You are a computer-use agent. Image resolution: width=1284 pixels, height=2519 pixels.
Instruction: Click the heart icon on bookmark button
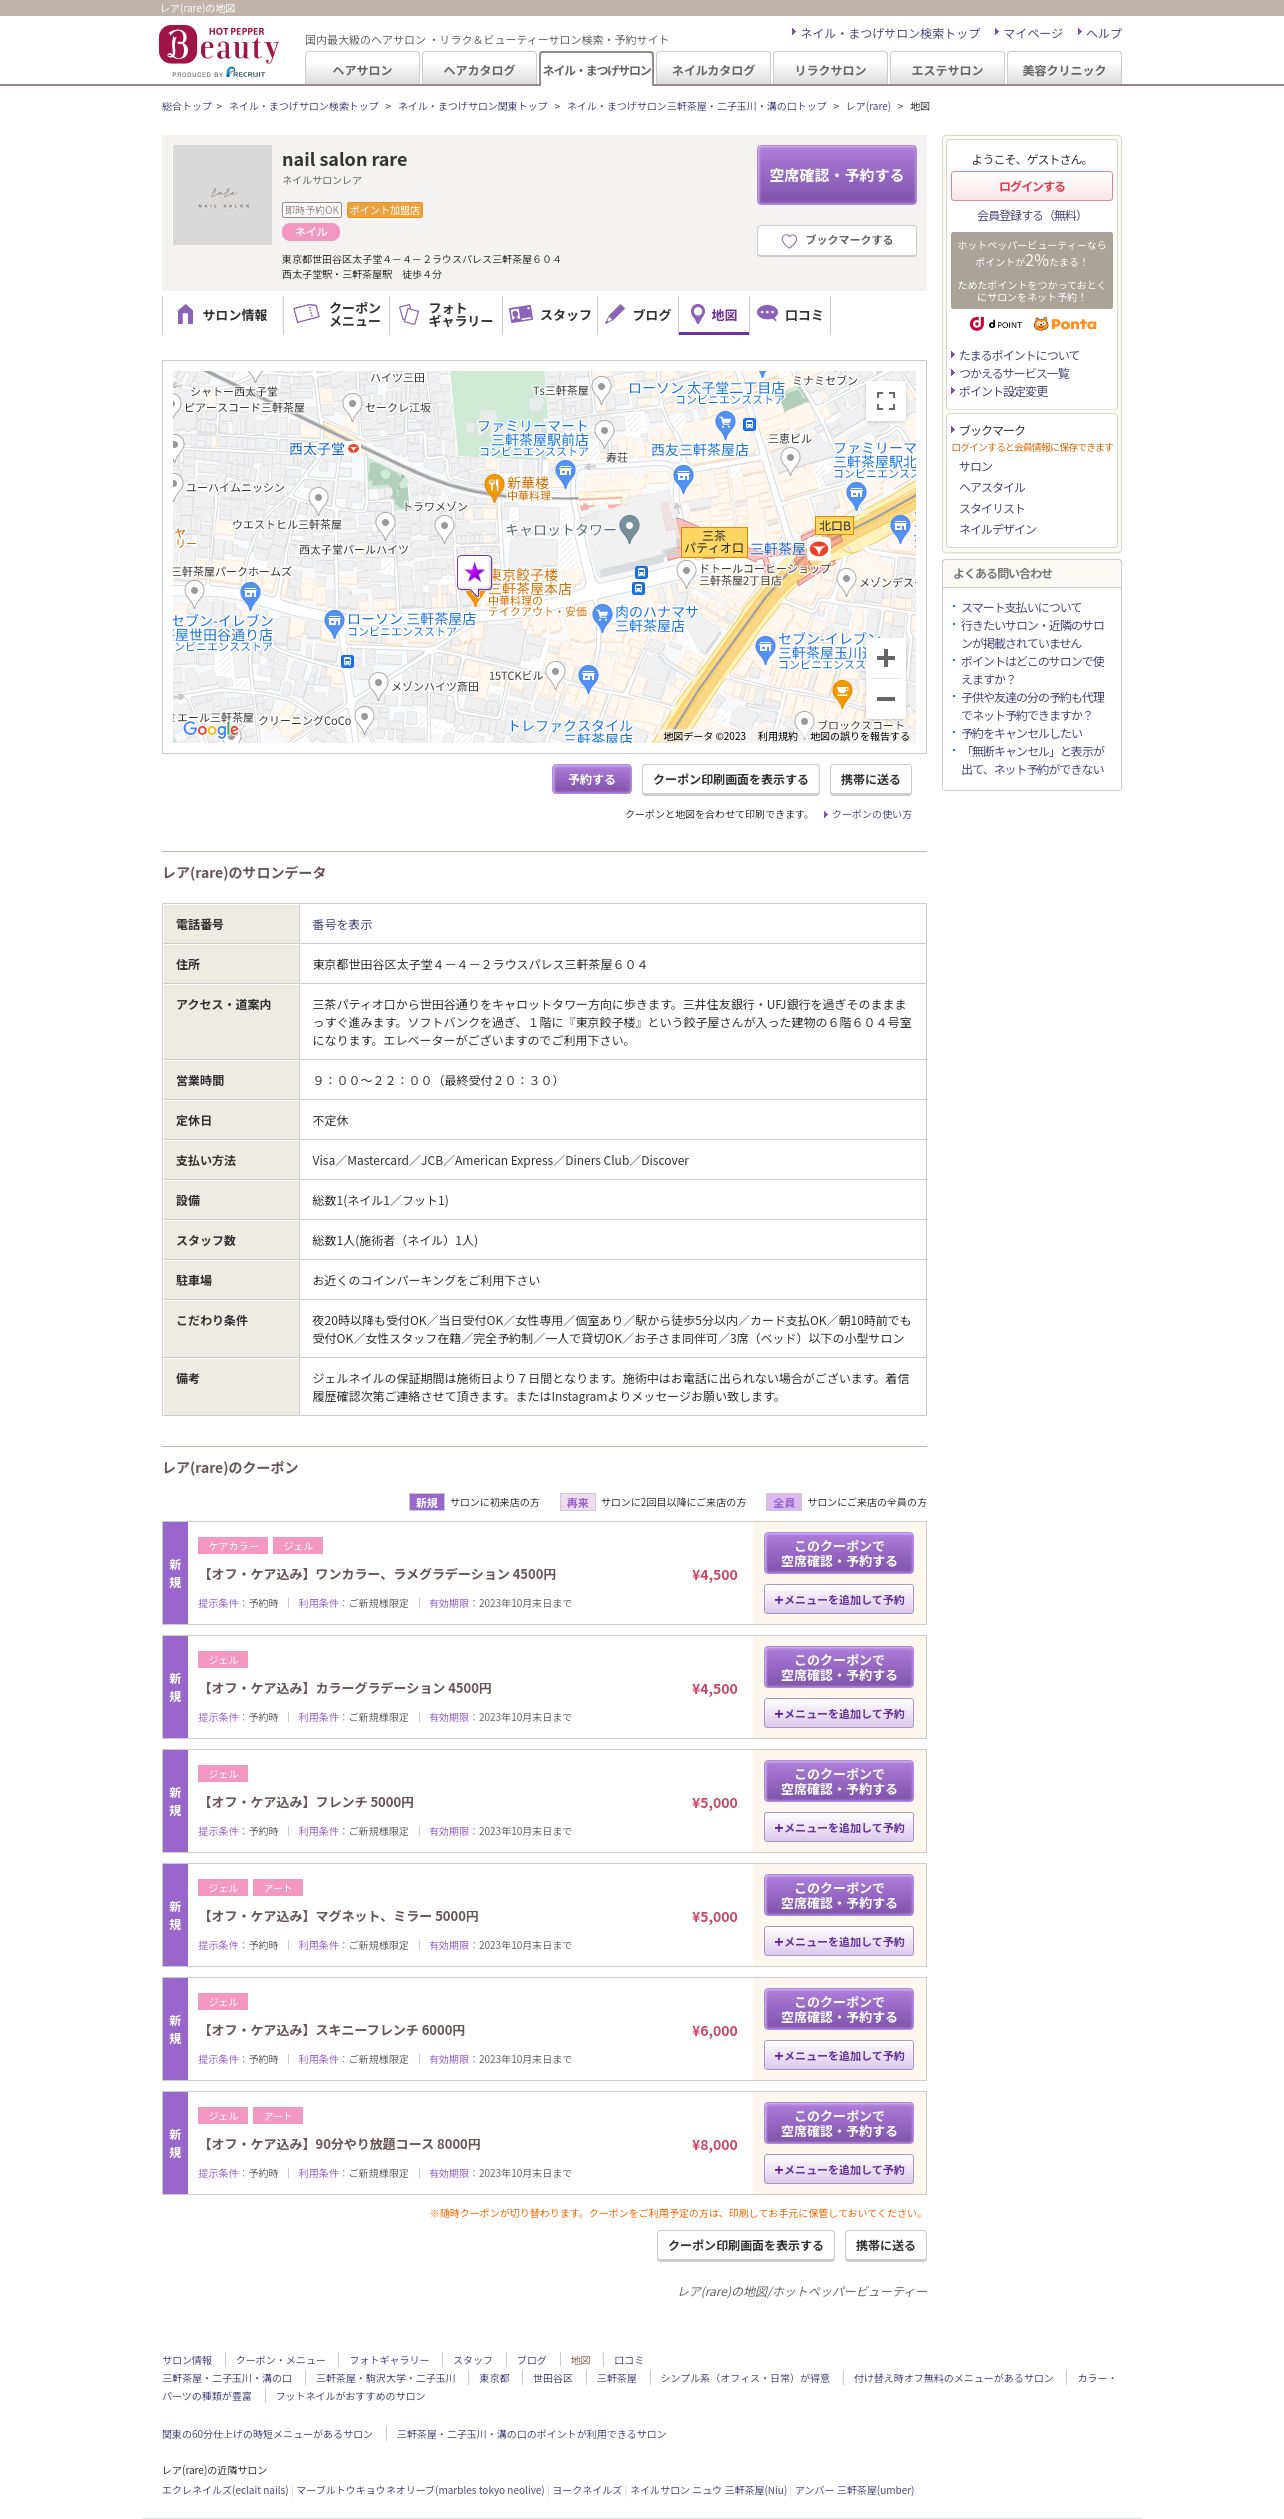(x=789, y=241)
